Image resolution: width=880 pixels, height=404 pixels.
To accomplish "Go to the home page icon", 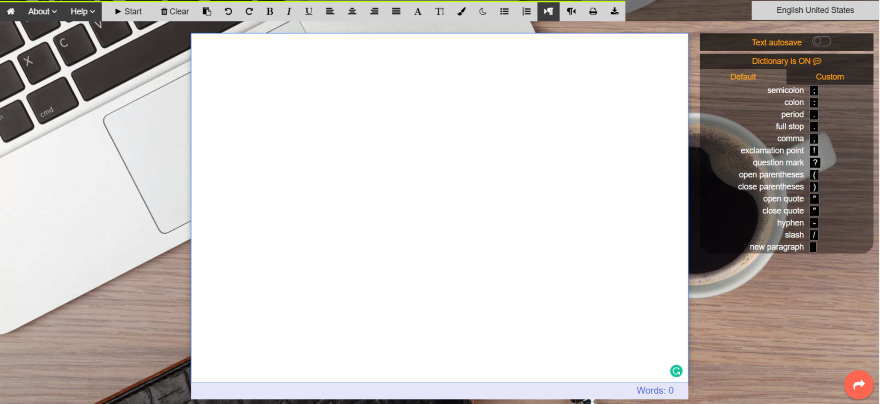I will point(11,11).
